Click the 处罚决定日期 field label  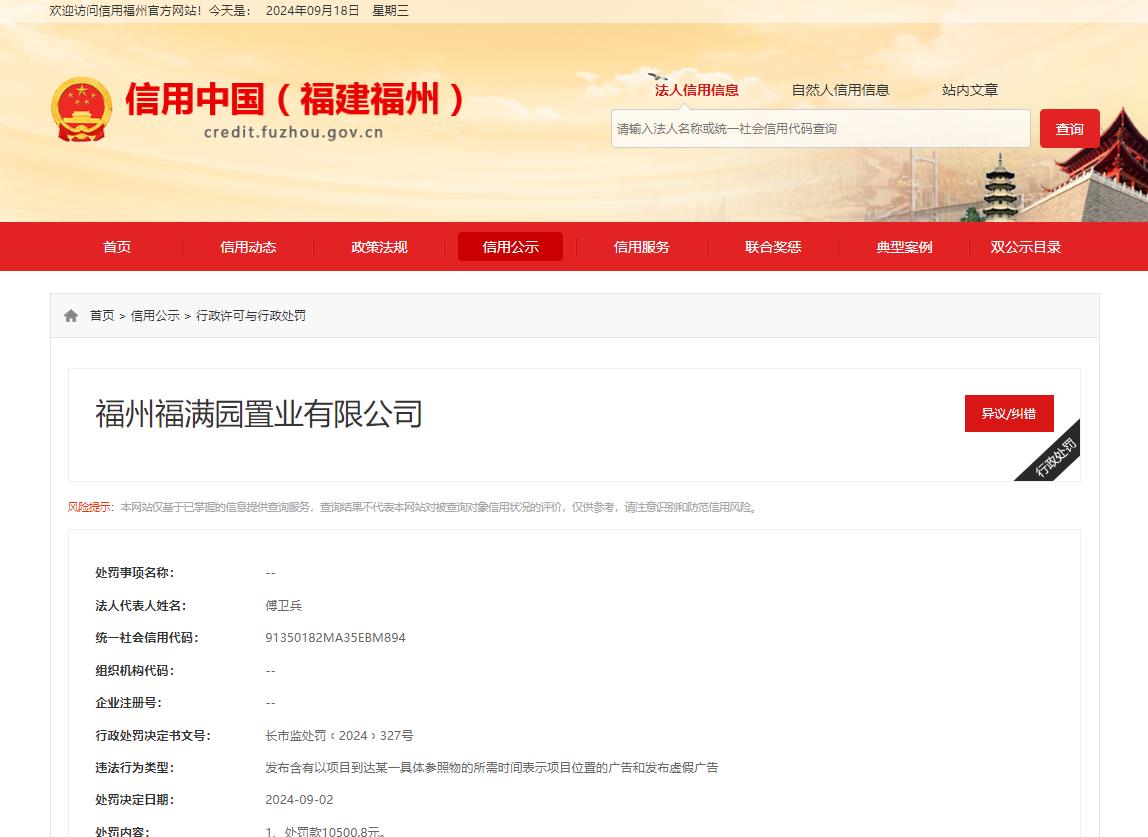click(x=135, y=800)
